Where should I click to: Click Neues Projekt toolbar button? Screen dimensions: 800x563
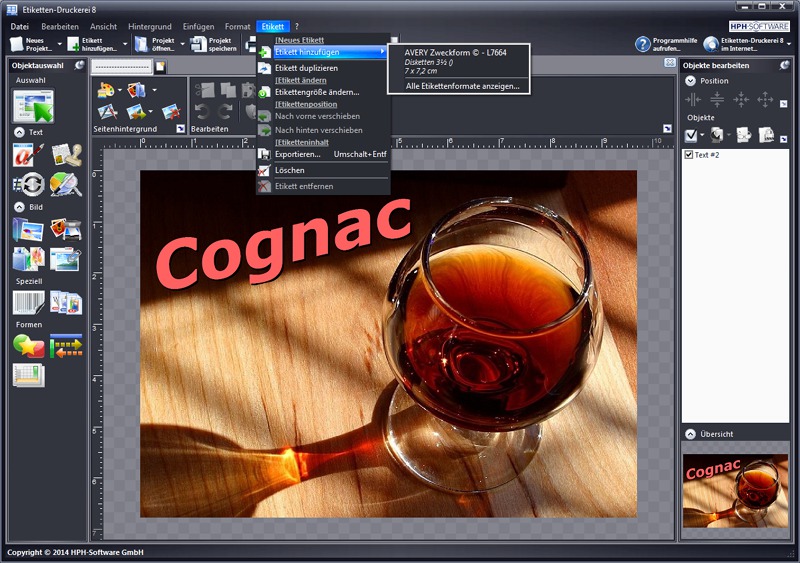(32, 44)
